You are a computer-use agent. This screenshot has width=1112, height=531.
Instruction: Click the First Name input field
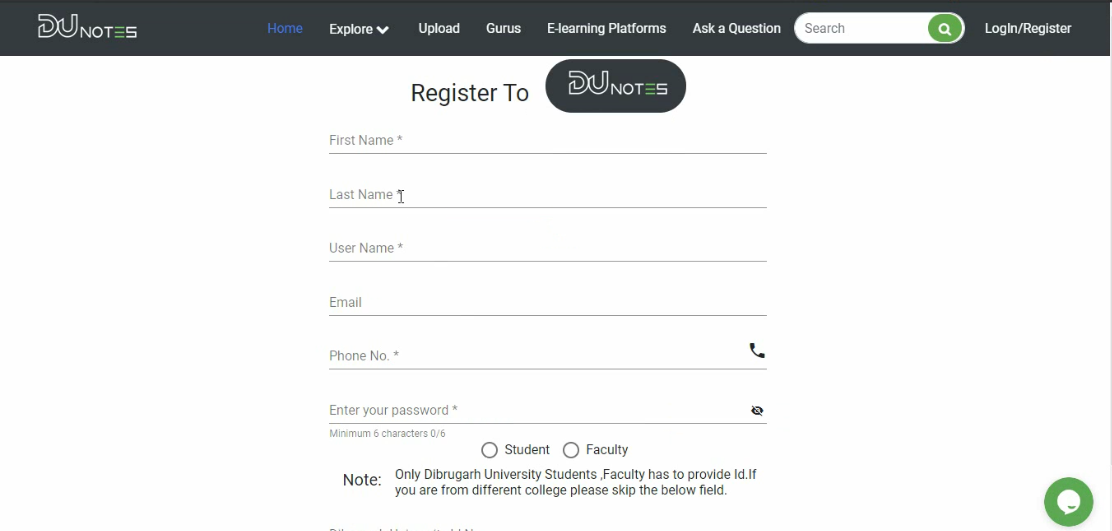547,140
